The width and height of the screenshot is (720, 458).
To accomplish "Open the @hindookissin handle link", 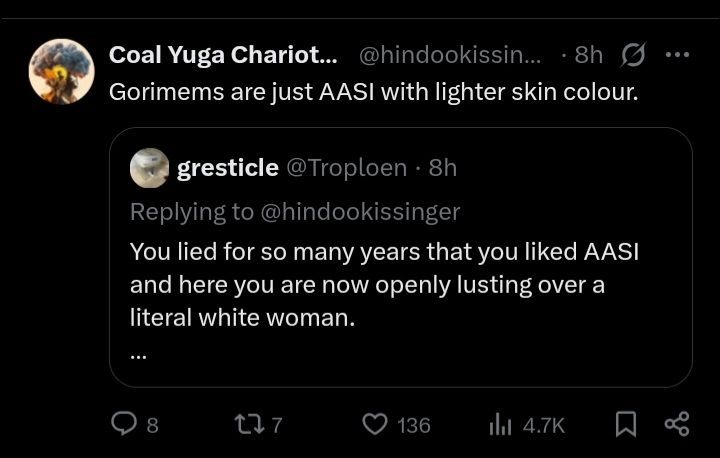I will [449, 55].
